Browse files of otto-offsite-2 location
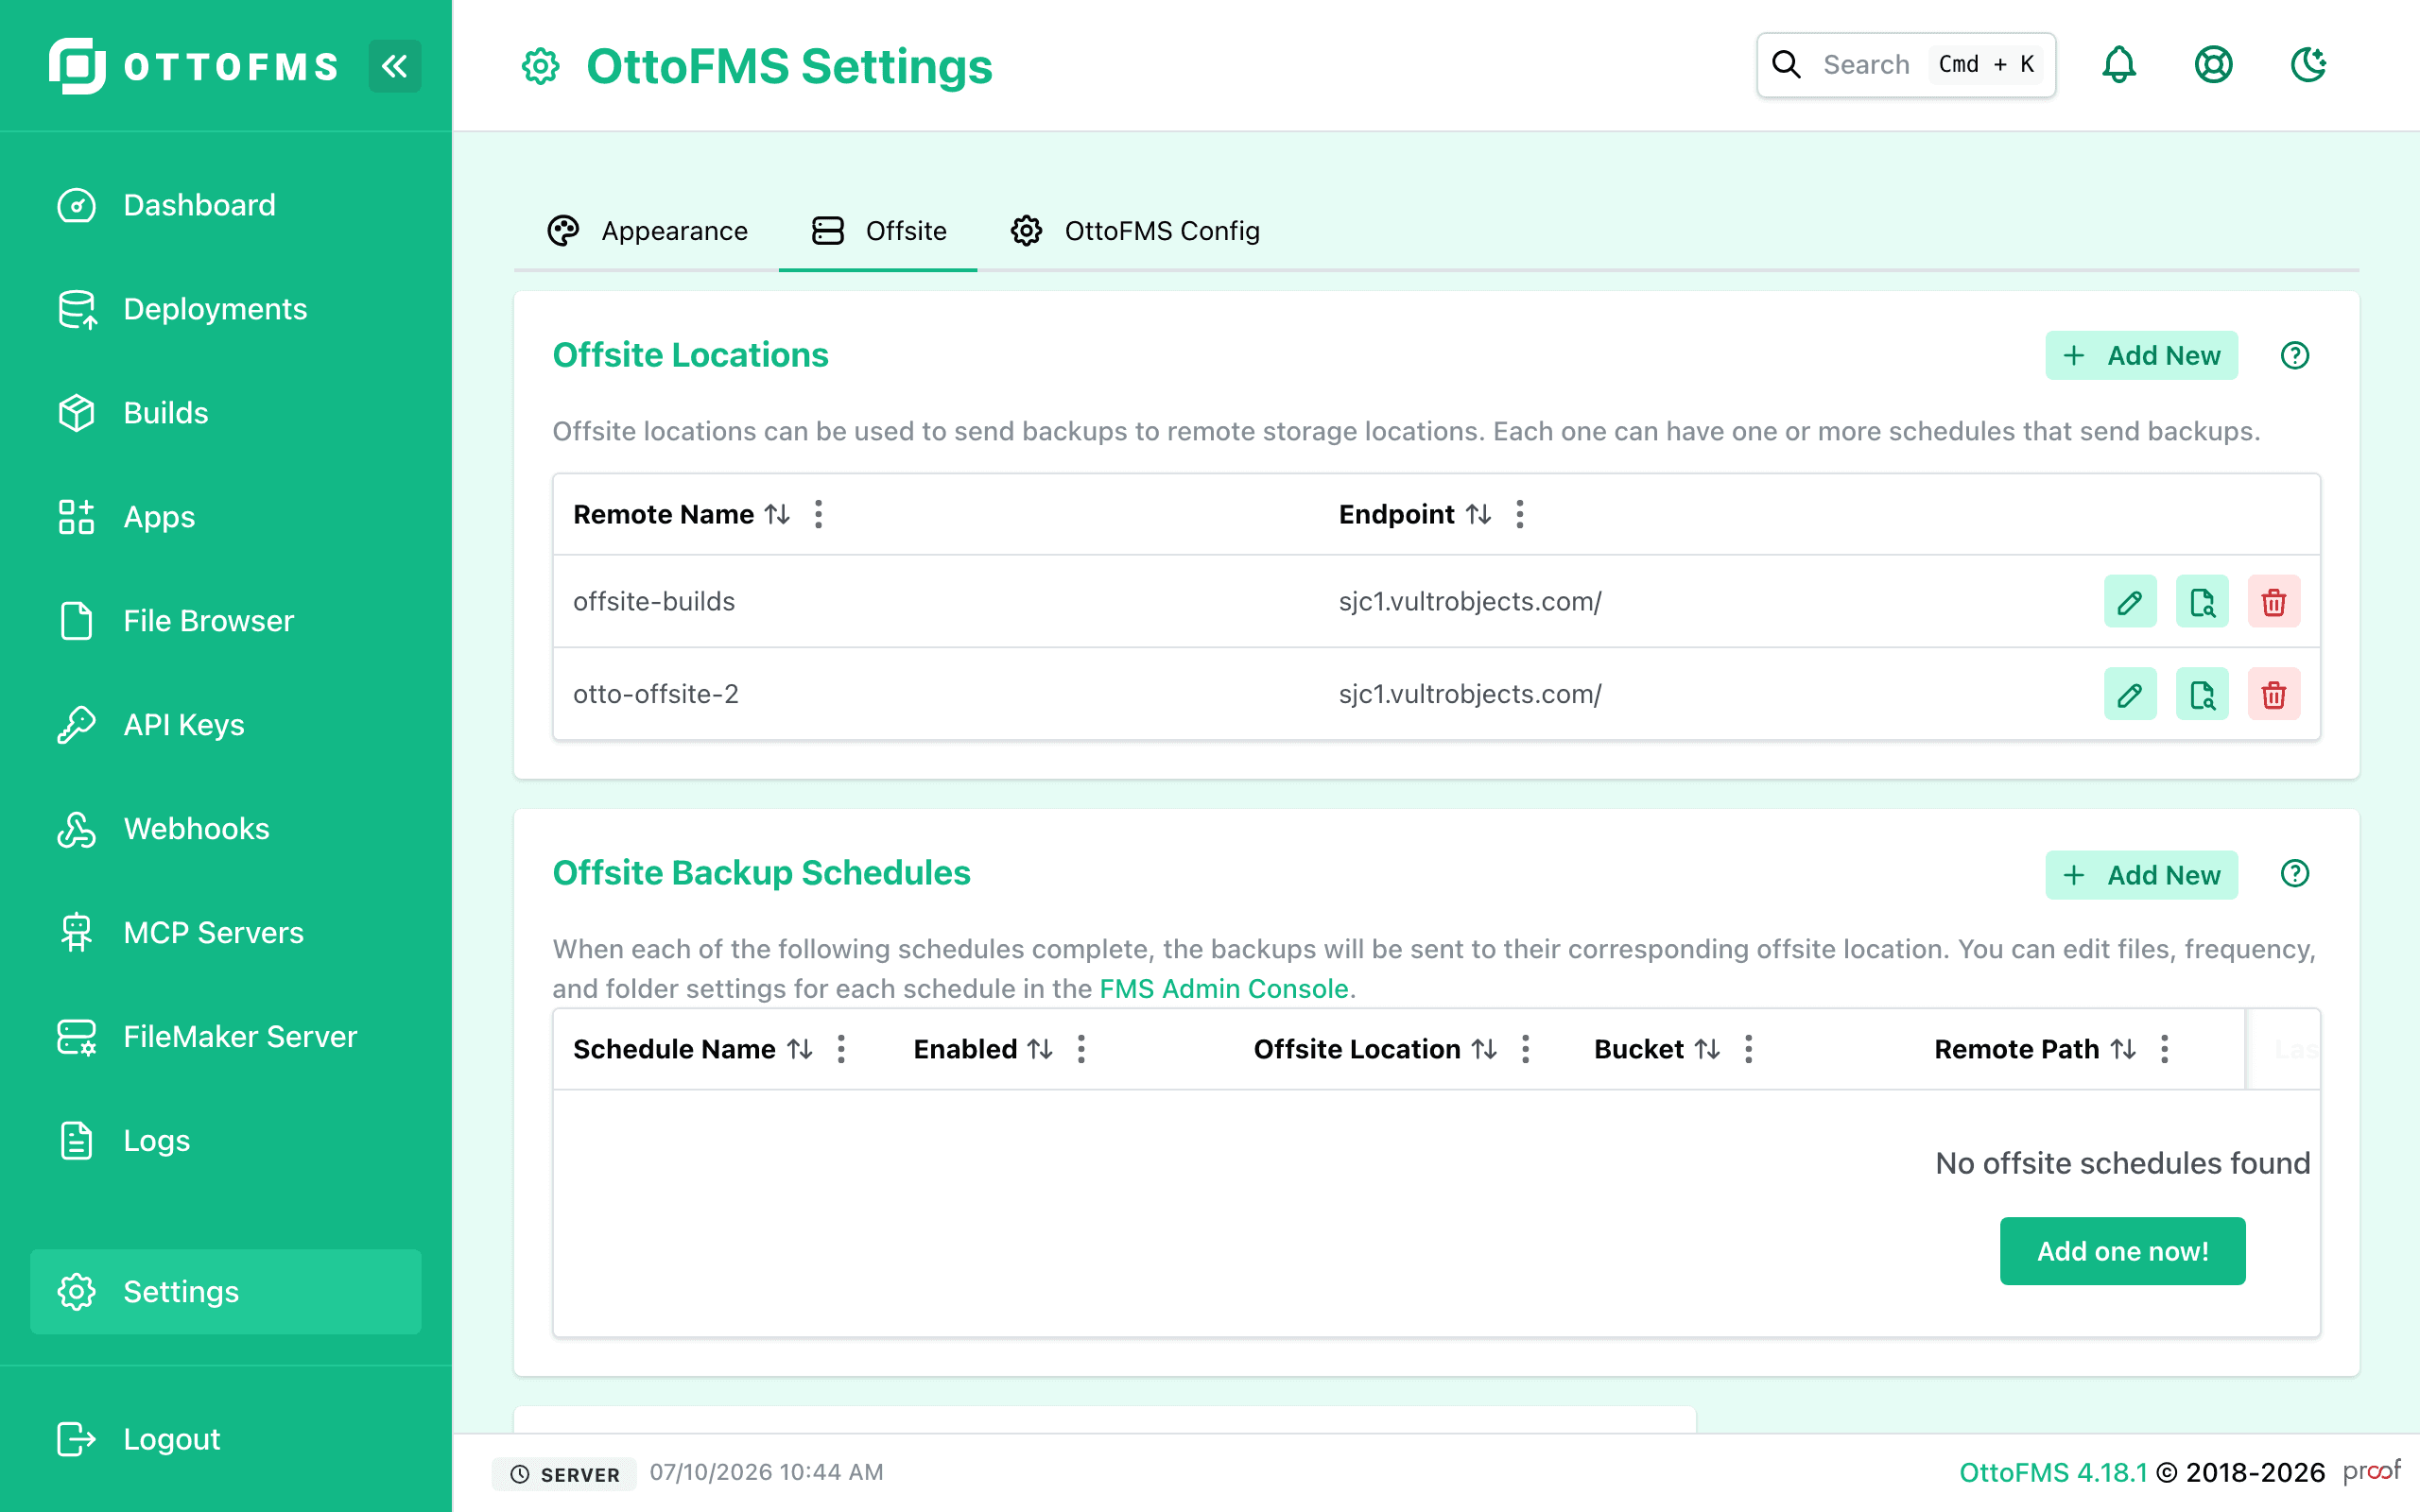 coord(2202,694)
